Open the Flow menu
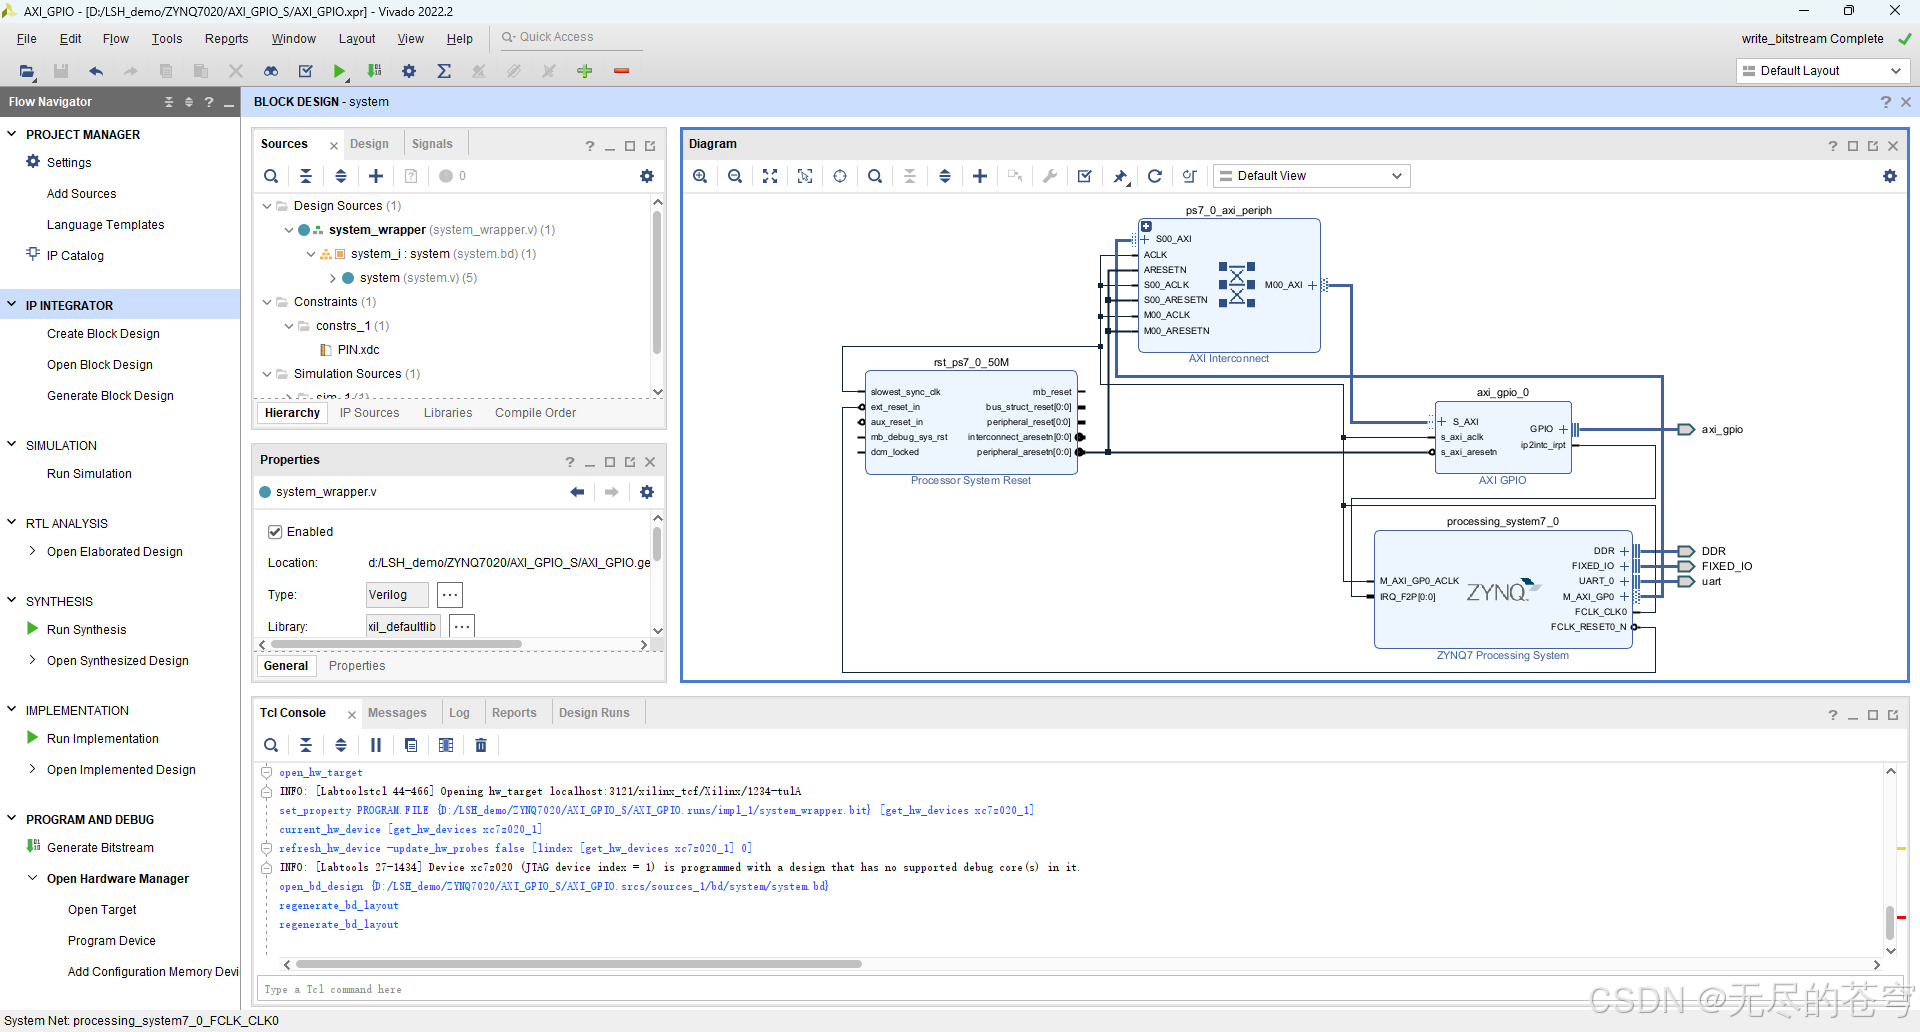The image size is (1920, 1032). [x=116, y=39]
